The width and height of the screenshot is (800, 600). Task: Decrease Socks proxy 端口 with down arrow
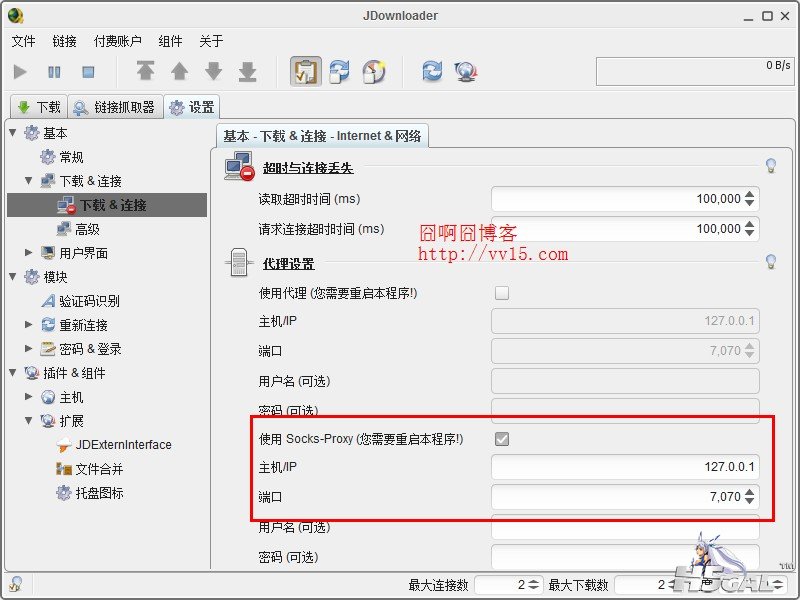[749, 501]
